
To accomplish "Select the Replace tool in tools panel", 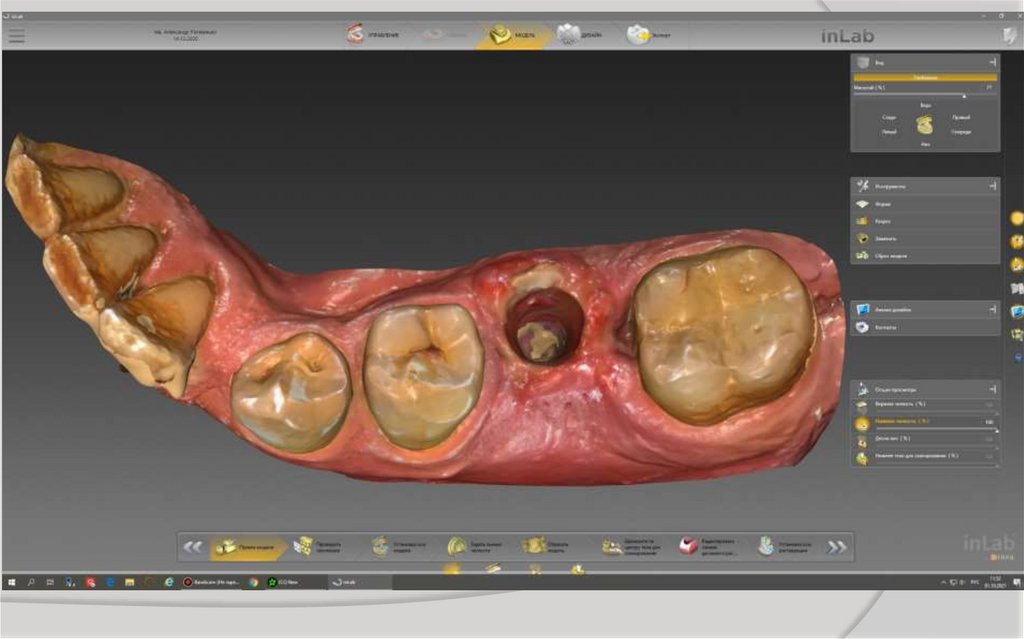I will (882, 238).
